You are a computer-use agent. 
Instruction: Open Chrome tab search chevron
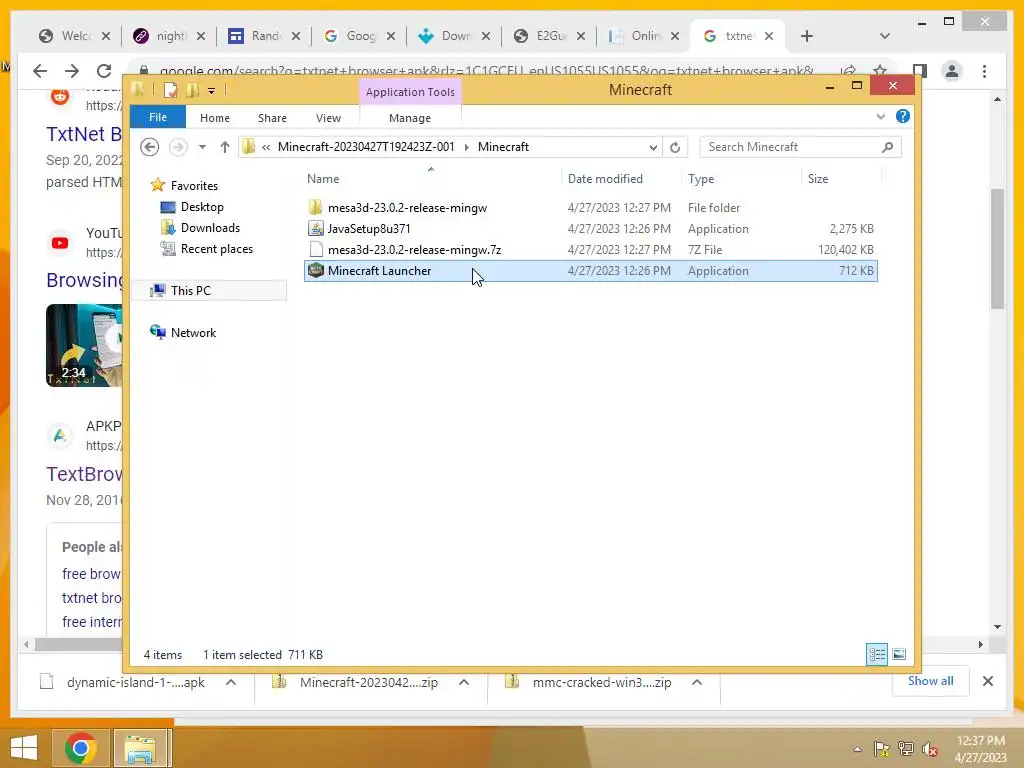click(885, 36)
